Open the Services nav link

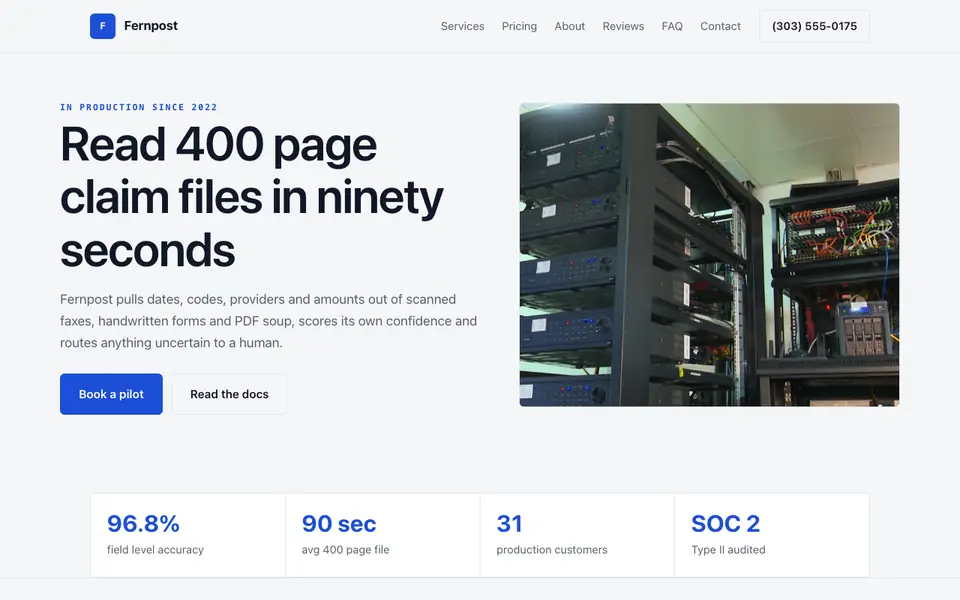coord(462,26)
